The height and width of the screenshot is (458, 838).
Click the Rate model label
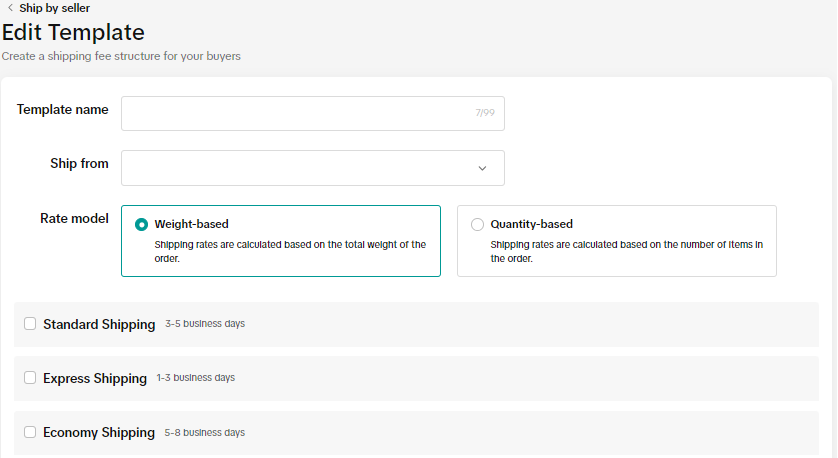tap(74, 218)
